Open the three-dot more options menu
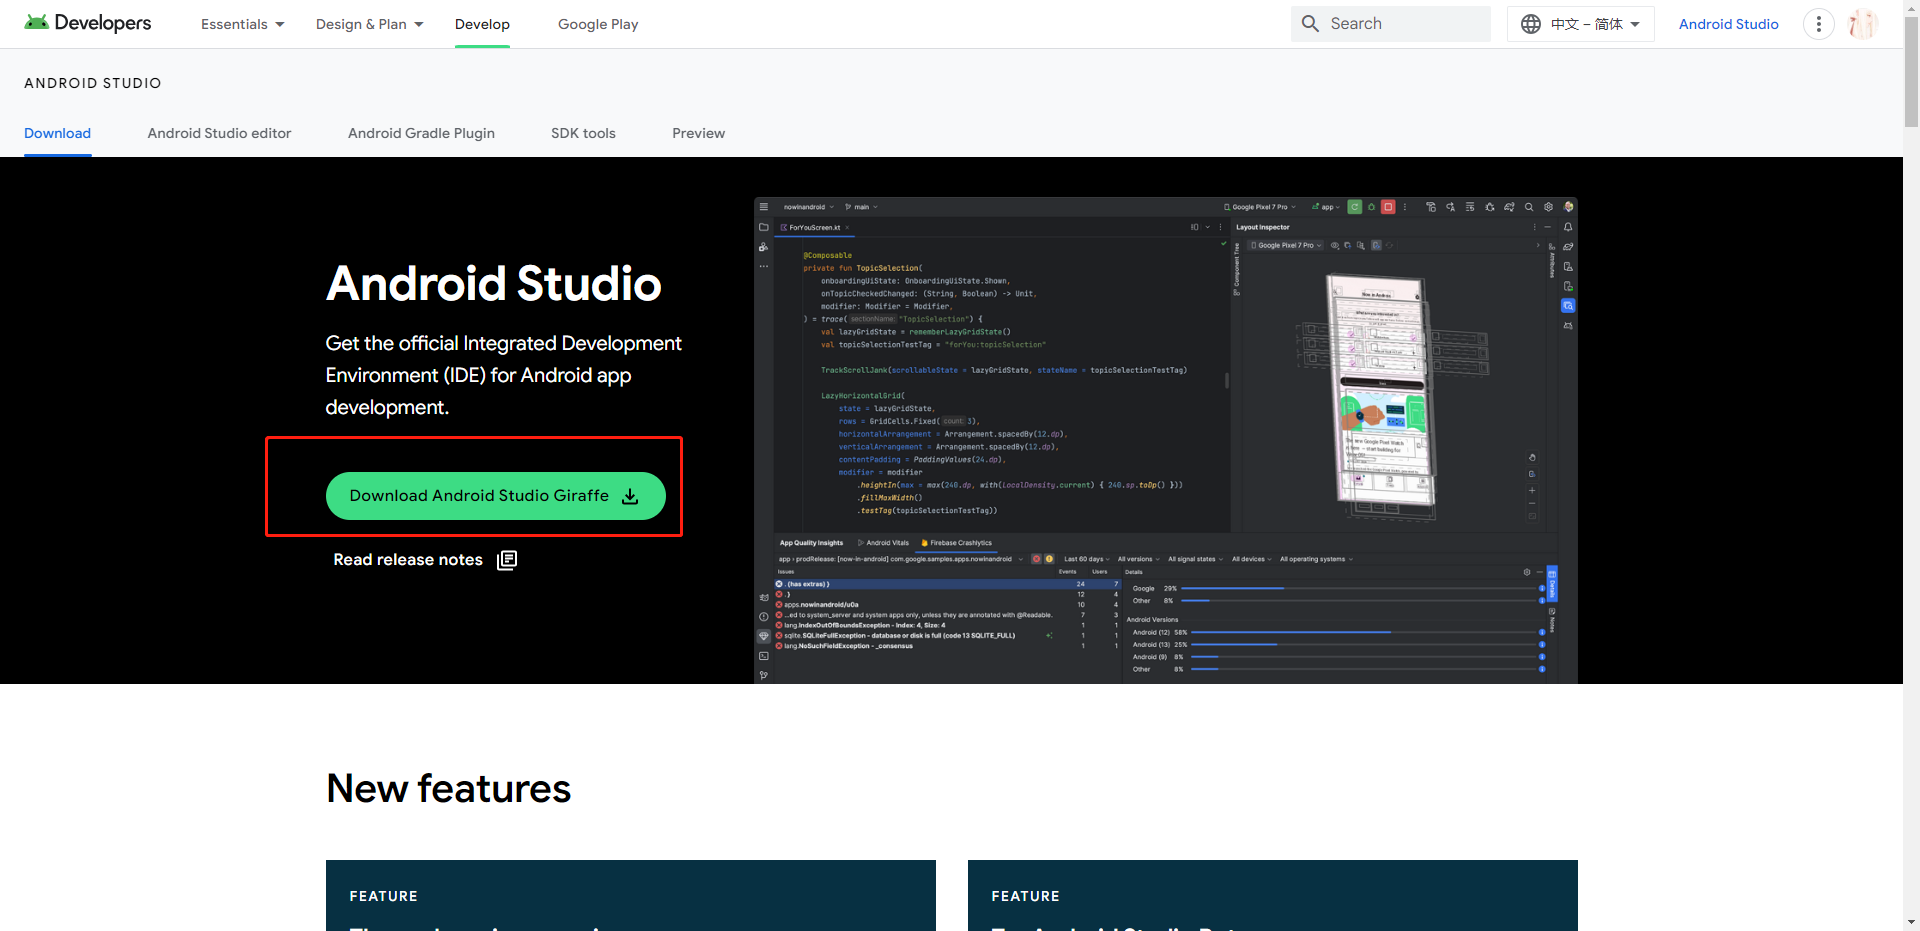Image resolution: width=1920 pixels, height=931 pixels. pos(1819,24)
